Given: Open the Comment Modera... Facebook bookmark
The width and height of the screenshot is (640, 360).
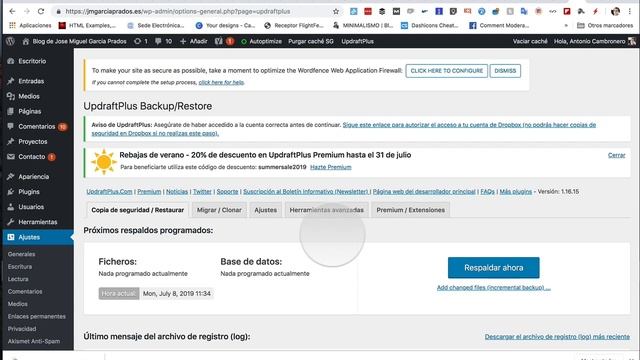Looking at the screenshot, I should click(499, 25).
